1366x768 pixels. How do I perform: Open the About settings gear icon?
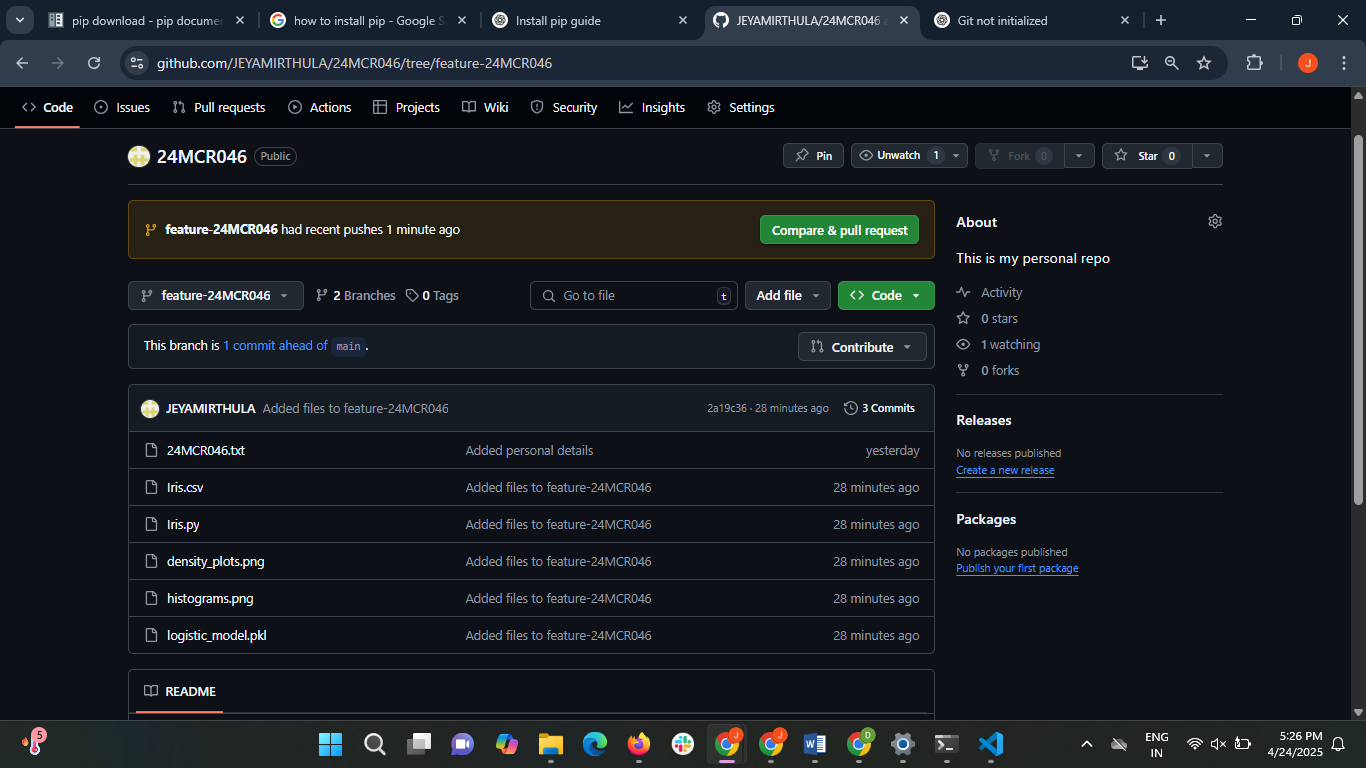[1215, 221]
